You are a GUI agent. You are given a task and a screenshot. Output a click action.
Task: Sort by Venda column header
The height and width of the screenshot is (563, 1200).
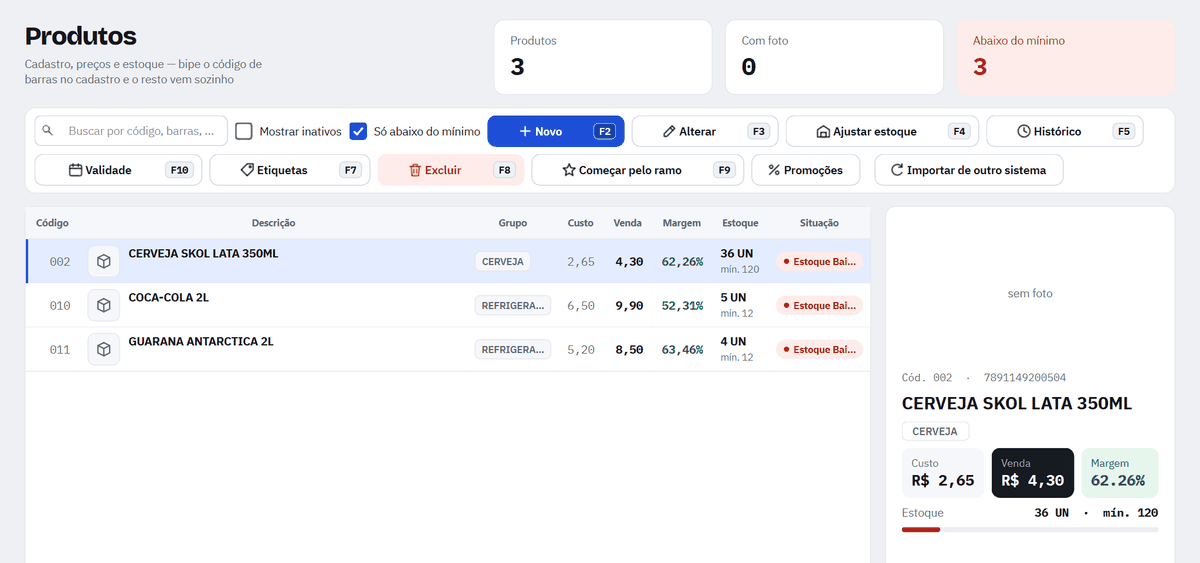[x=628, y=223]
